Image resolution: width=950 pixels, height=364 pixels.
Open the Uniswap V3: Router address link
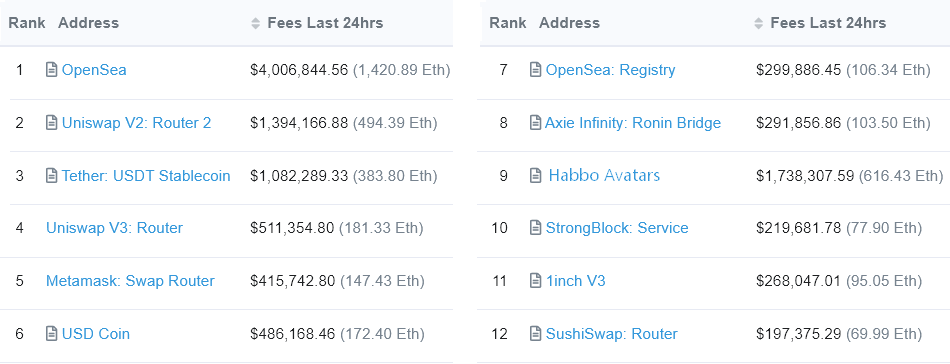click(x=115, y=228)
